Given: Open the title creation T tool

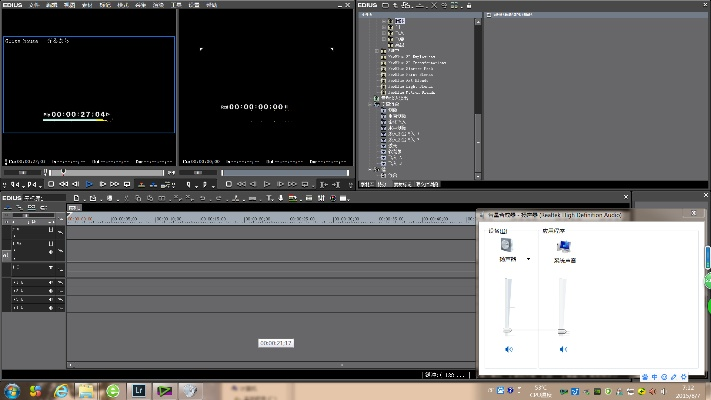Looking at the screenshot, I should [x=269, y=198].
